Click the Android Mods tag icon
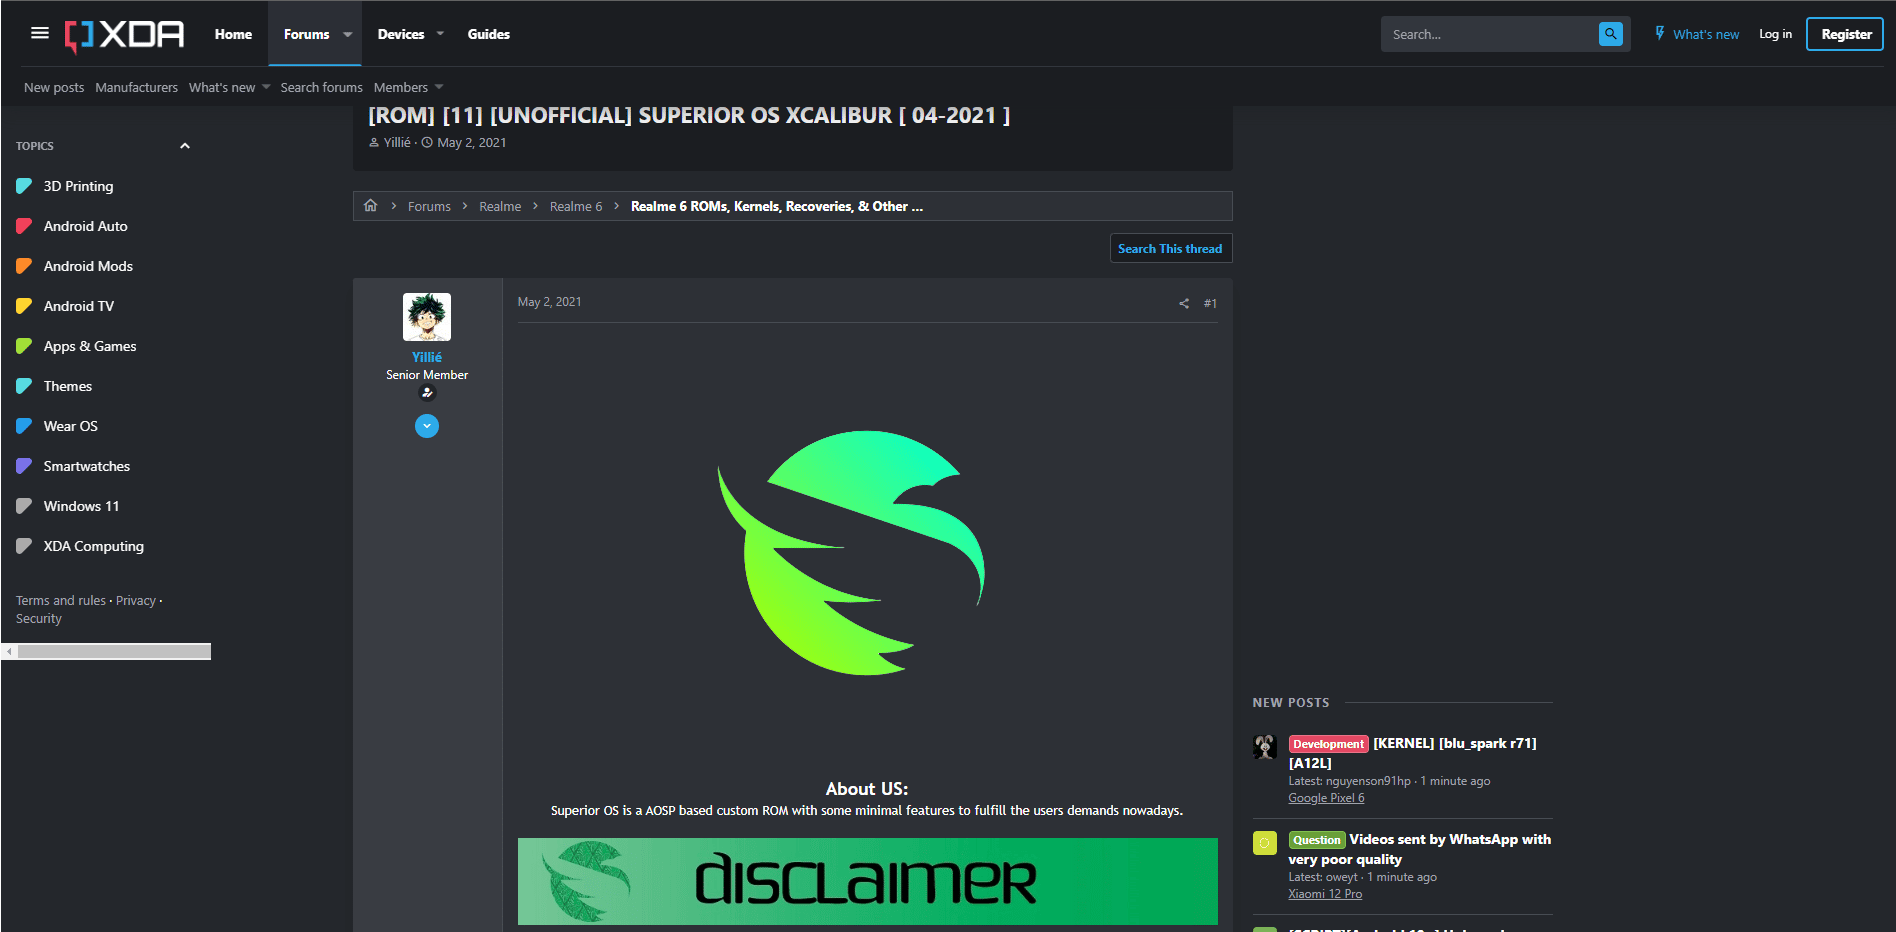The image size is (1896, 932). point(24,266)
